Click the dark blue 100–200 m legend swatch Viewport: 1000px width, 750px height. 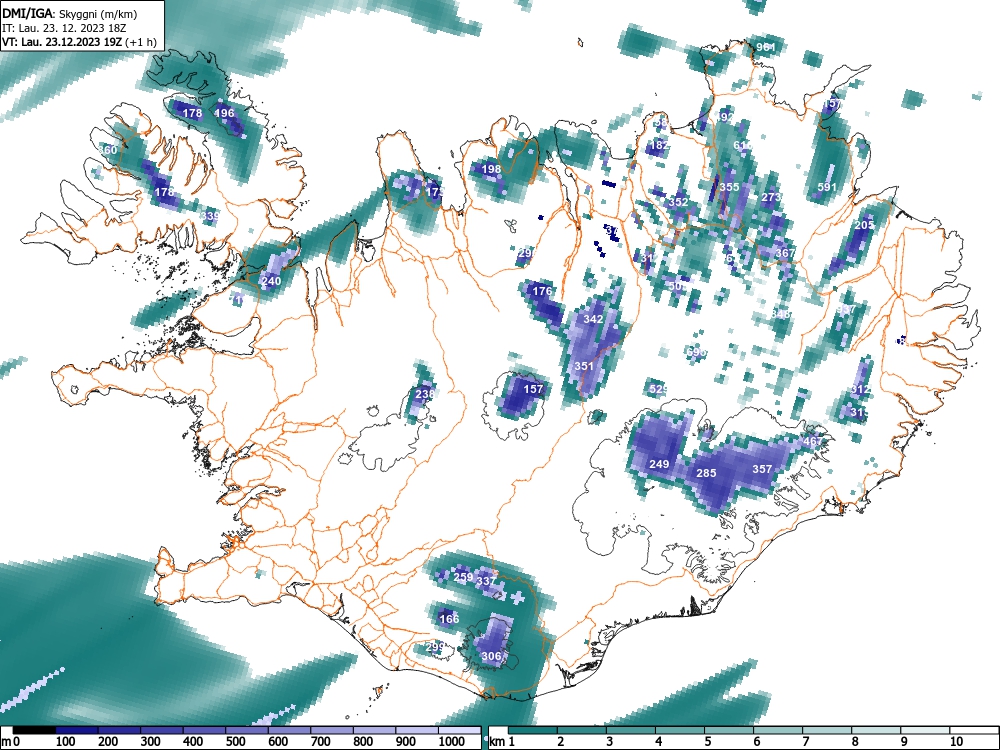77,730
